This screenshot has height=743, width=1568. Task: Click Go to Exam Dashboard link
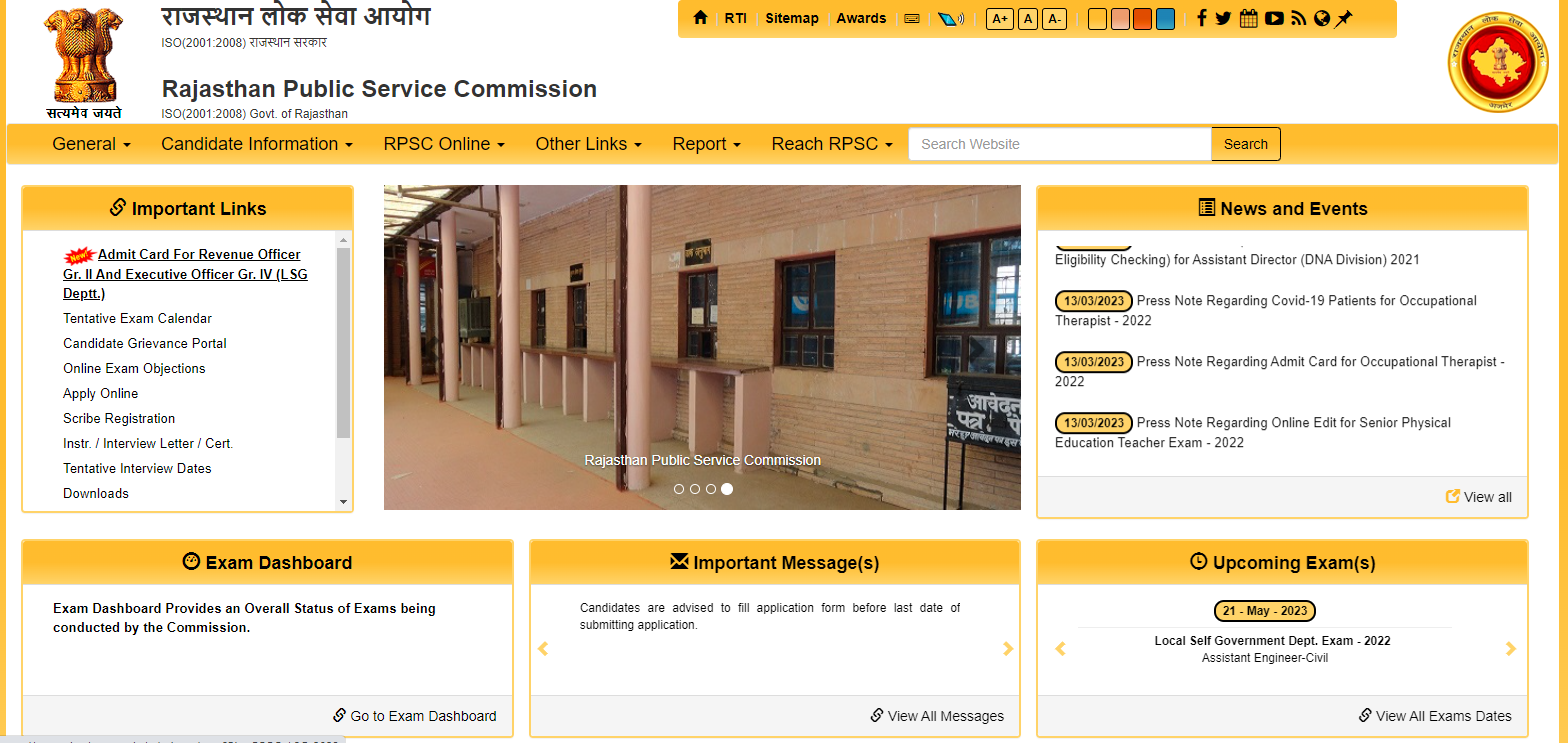tap(415, 716)
